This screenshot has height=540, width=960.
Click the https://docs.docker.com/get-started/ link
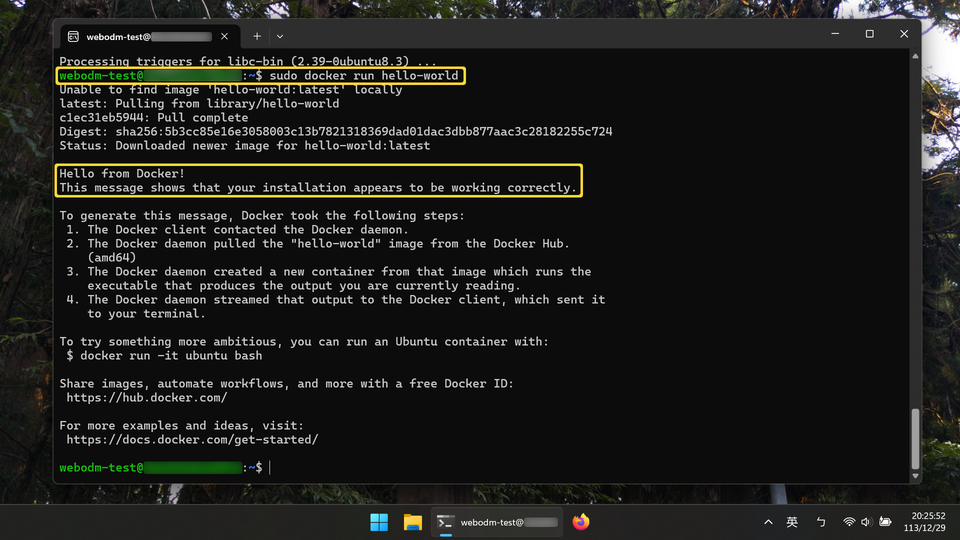pos(192,440)
